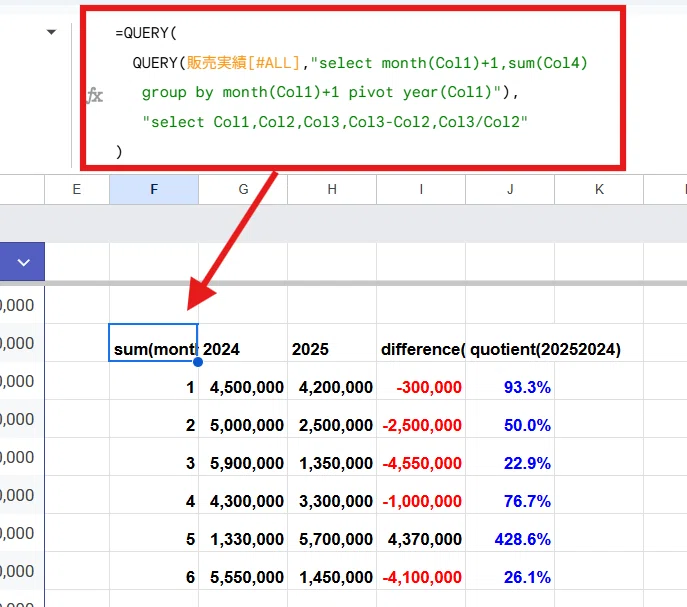Select the month 4 cell
This screenshot has height=607, width=687.
pos(154,495)
